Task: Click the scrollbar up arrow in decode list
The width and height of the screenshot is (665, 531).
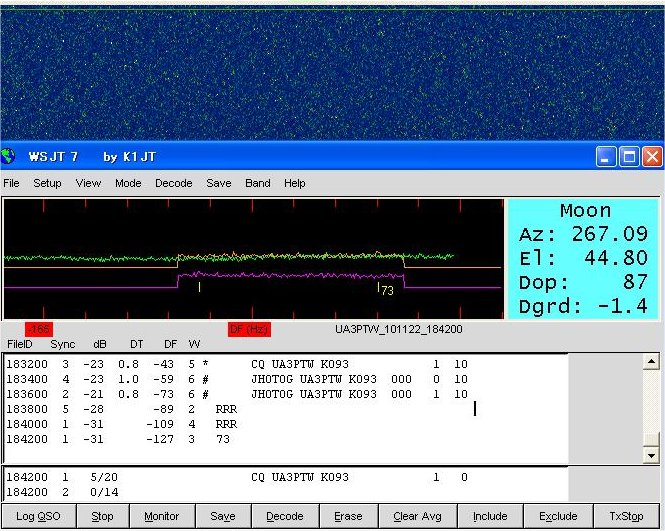Action: [x=651, y=362]
